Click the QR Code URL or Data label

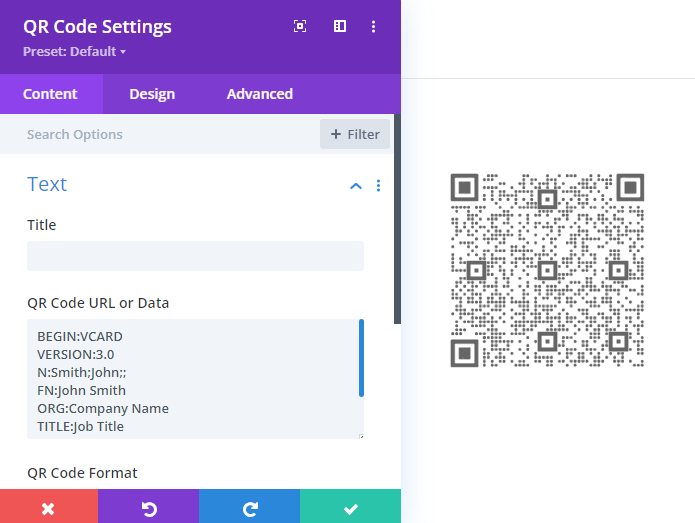tap(98, 303)
